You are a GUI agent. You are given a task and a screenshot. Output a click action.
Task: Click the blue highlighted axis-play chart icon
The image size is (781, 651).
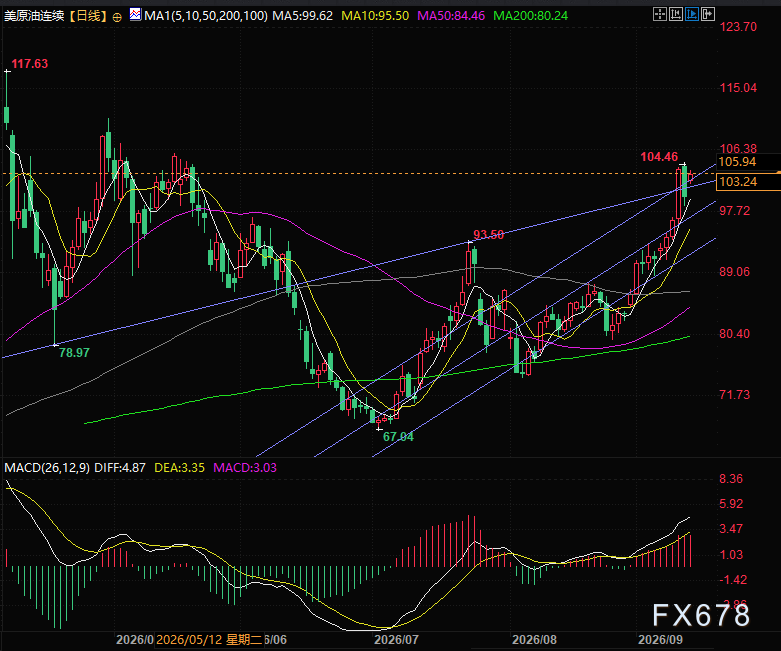pos(692,14)
